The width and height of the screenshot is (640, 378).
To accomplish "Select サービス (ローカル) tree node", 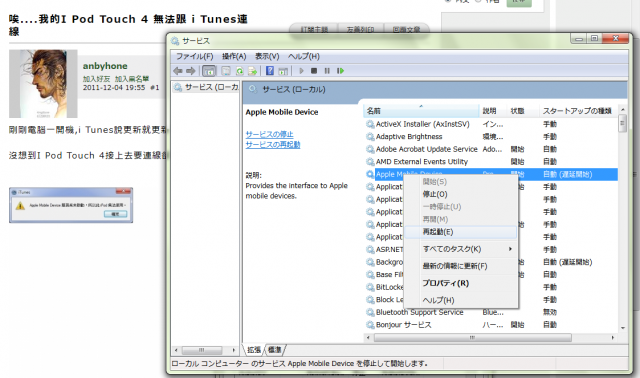I will [x=207, y=87].
